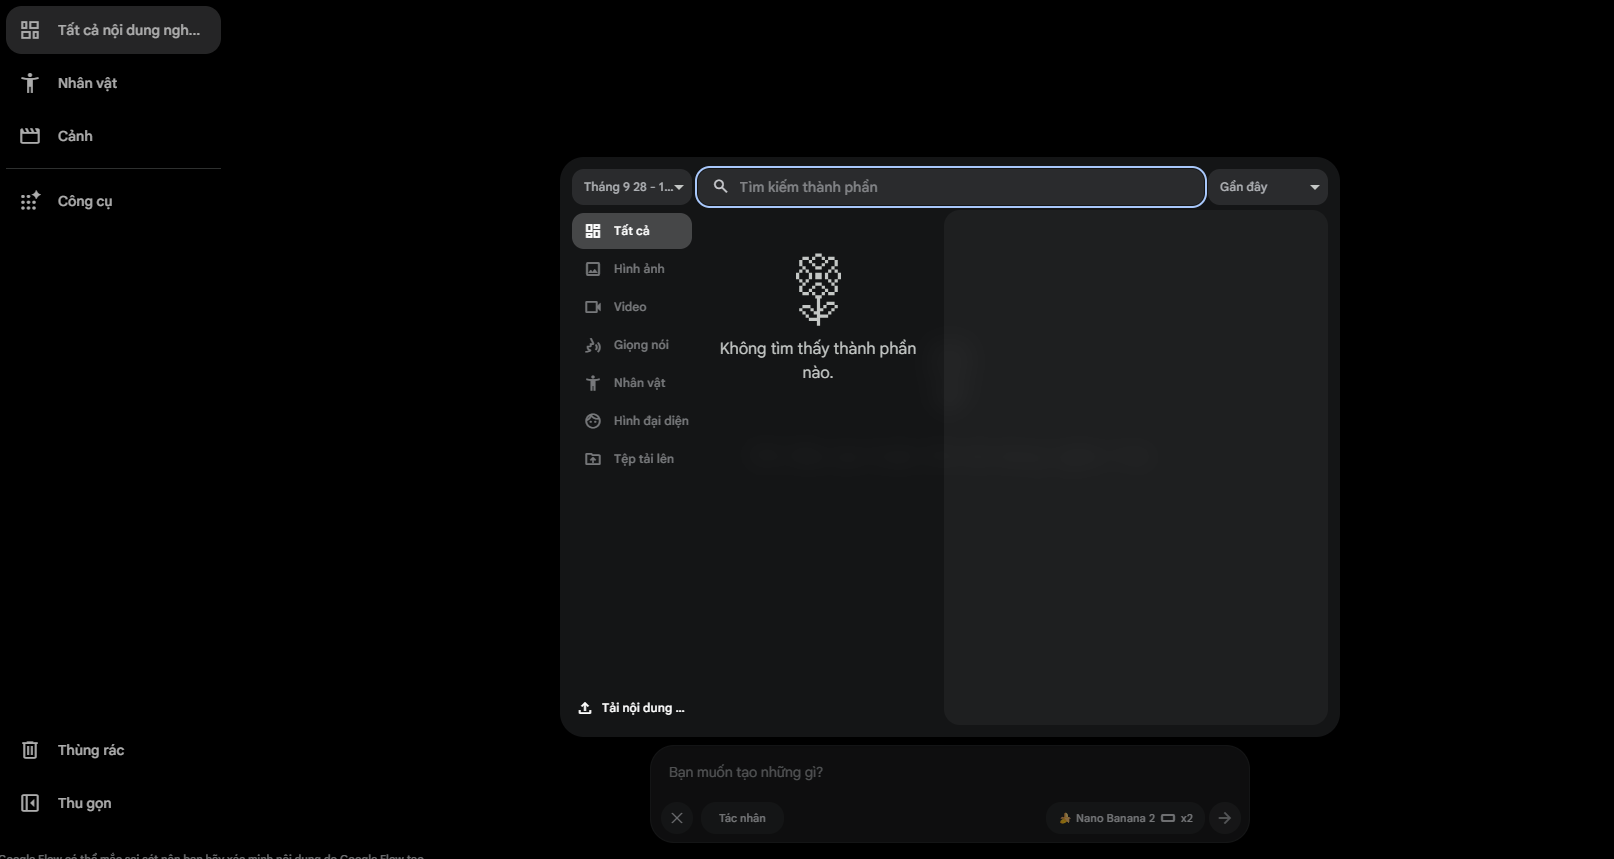Click the Bạn muốn tạo những gì prompt box
This screenshot has width=1614, height=859.
950,772
